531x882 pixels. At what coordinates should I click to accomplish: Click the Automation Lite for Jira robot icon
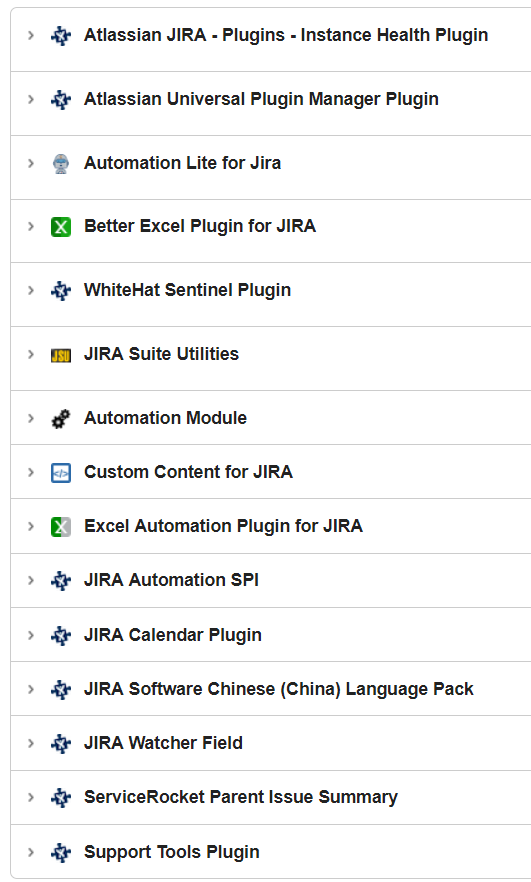pyautogui.click(x=61, y=164)
